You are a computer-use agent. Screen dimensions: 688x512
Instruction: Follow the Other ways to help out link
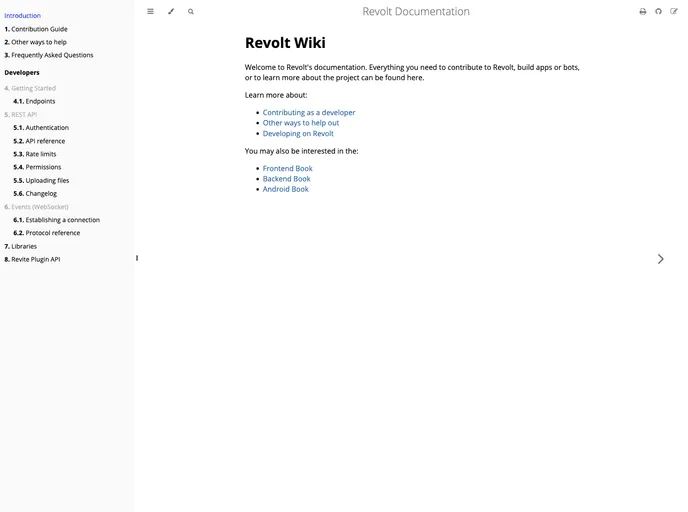tap(301, 123)
